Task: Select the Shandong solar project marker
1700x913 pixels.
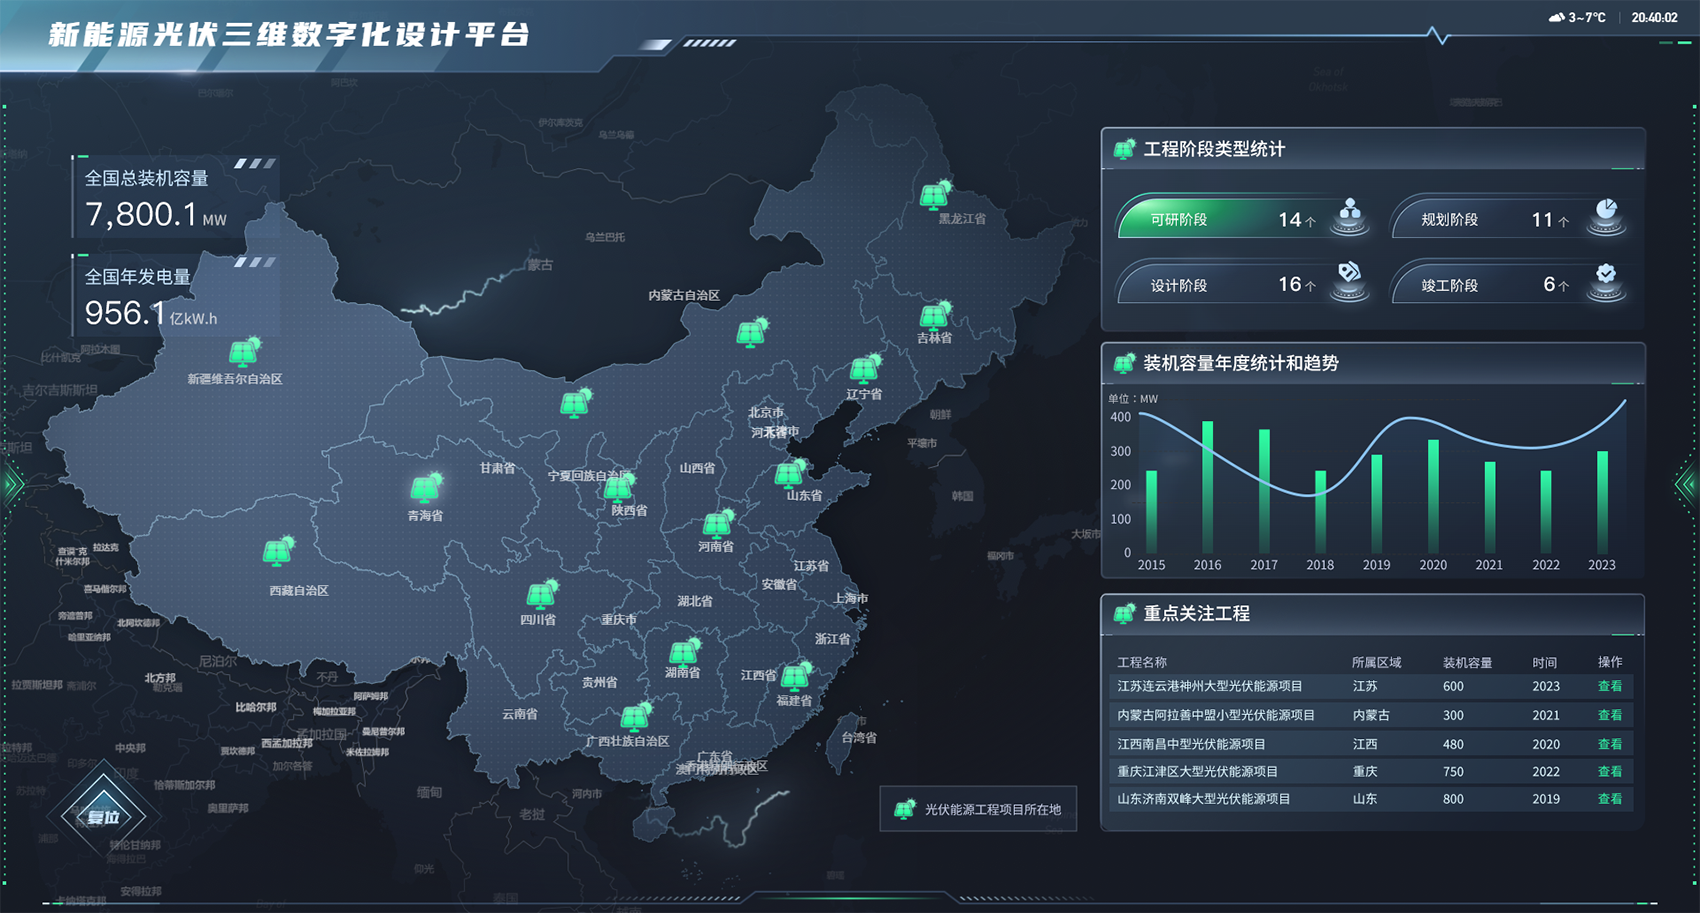Action: click(x=790, y=472)
